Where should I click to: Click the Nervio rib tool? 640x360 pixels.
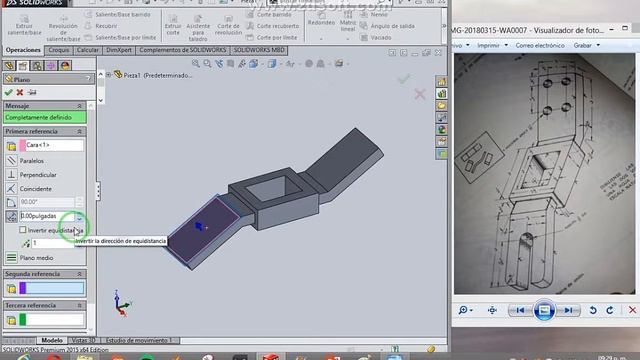click(374, 15)
